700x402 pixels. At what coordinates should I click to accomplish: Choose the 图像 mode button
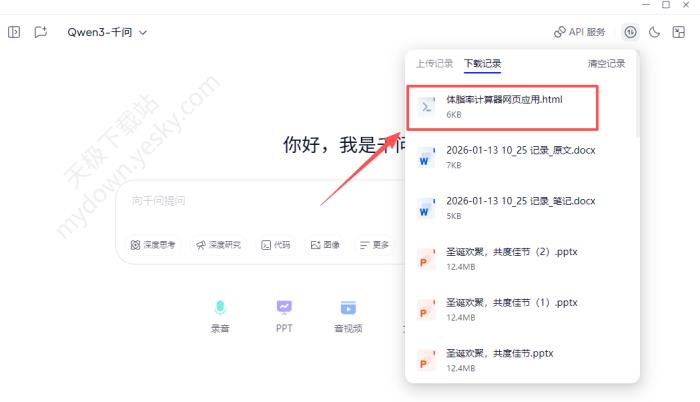pyautogui.click(x=325, y=244)
